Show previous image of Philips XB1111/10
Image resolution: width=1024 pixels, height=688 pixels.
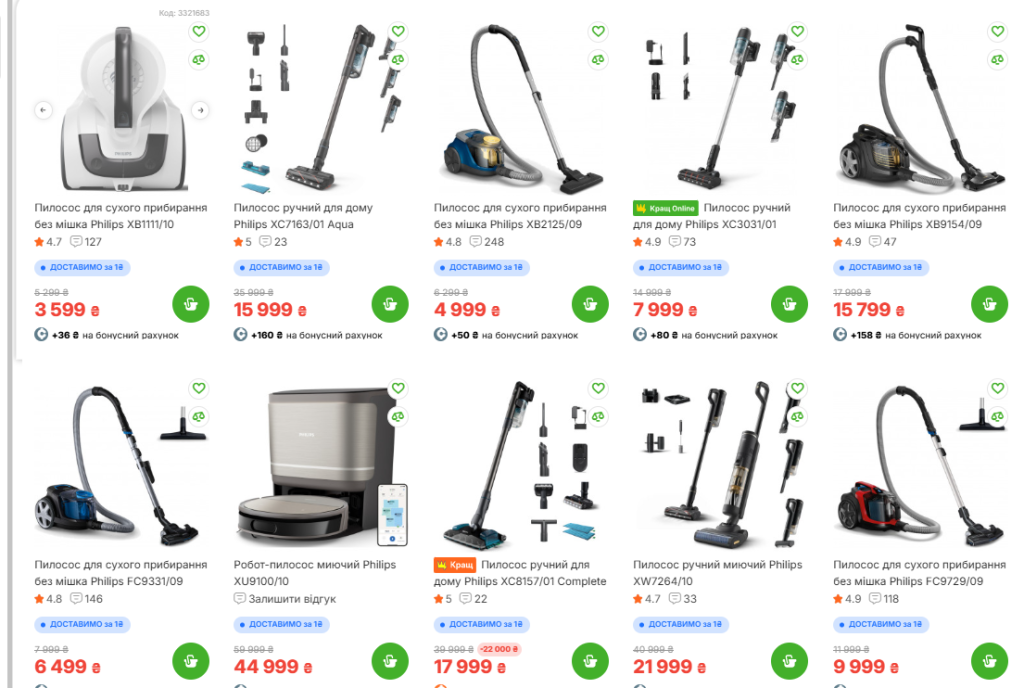43,110
